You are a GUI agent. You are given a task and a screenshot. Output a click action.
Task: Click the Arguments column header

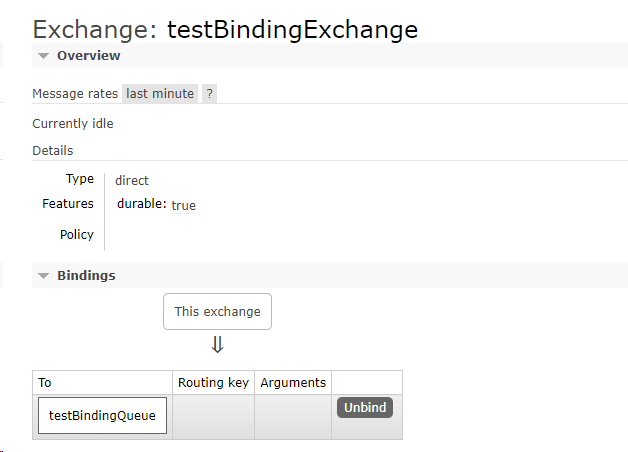pyautogui.click(x=293, y=383)
